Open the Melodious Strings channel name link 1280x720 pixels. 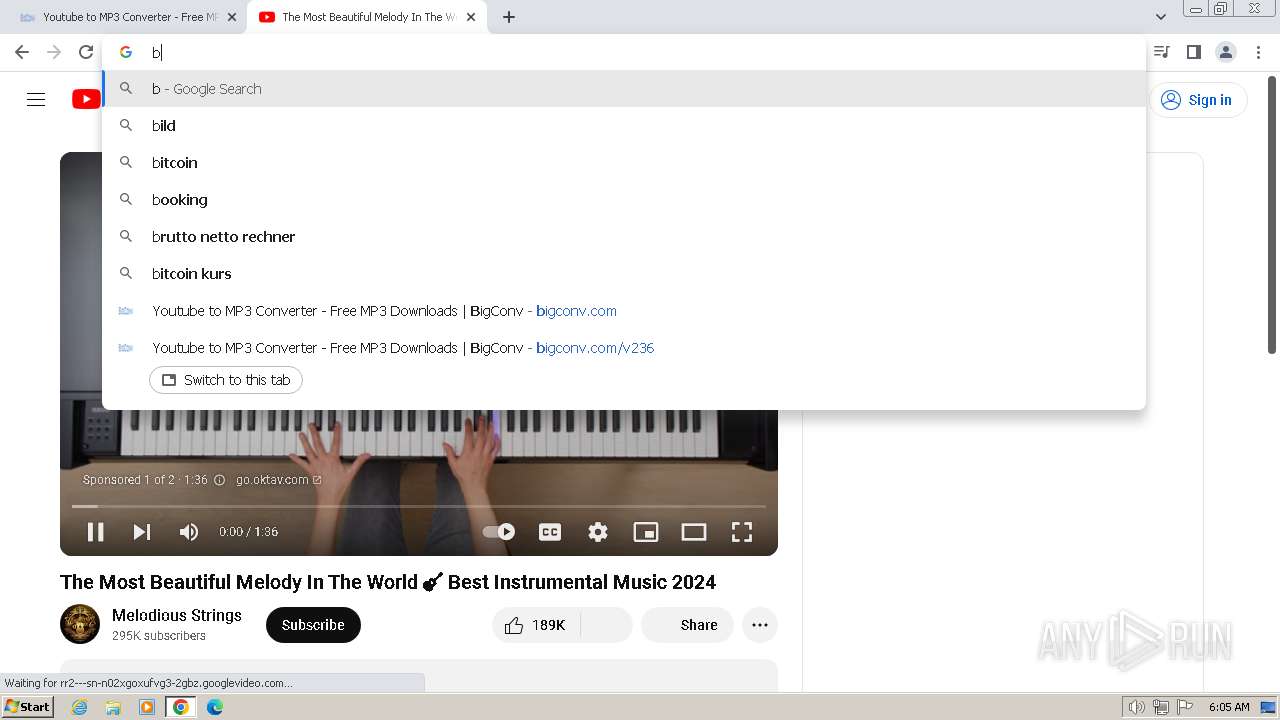pos(177,615)
